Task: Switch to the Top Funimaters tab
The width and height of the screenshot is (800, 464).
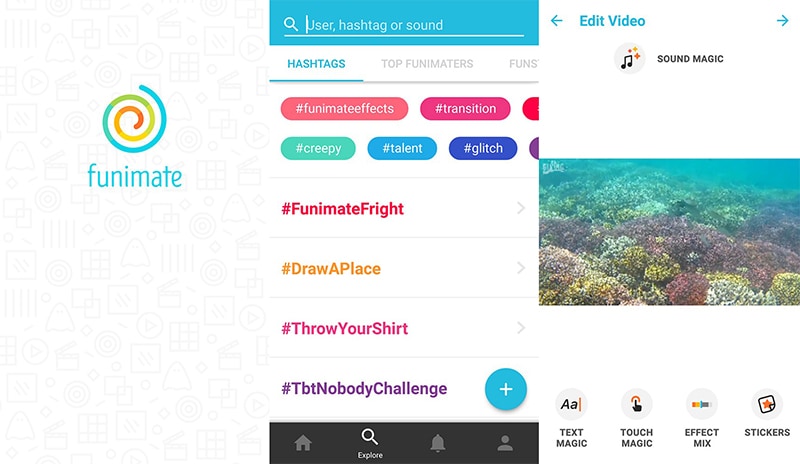Action: (x=427, y=64)
